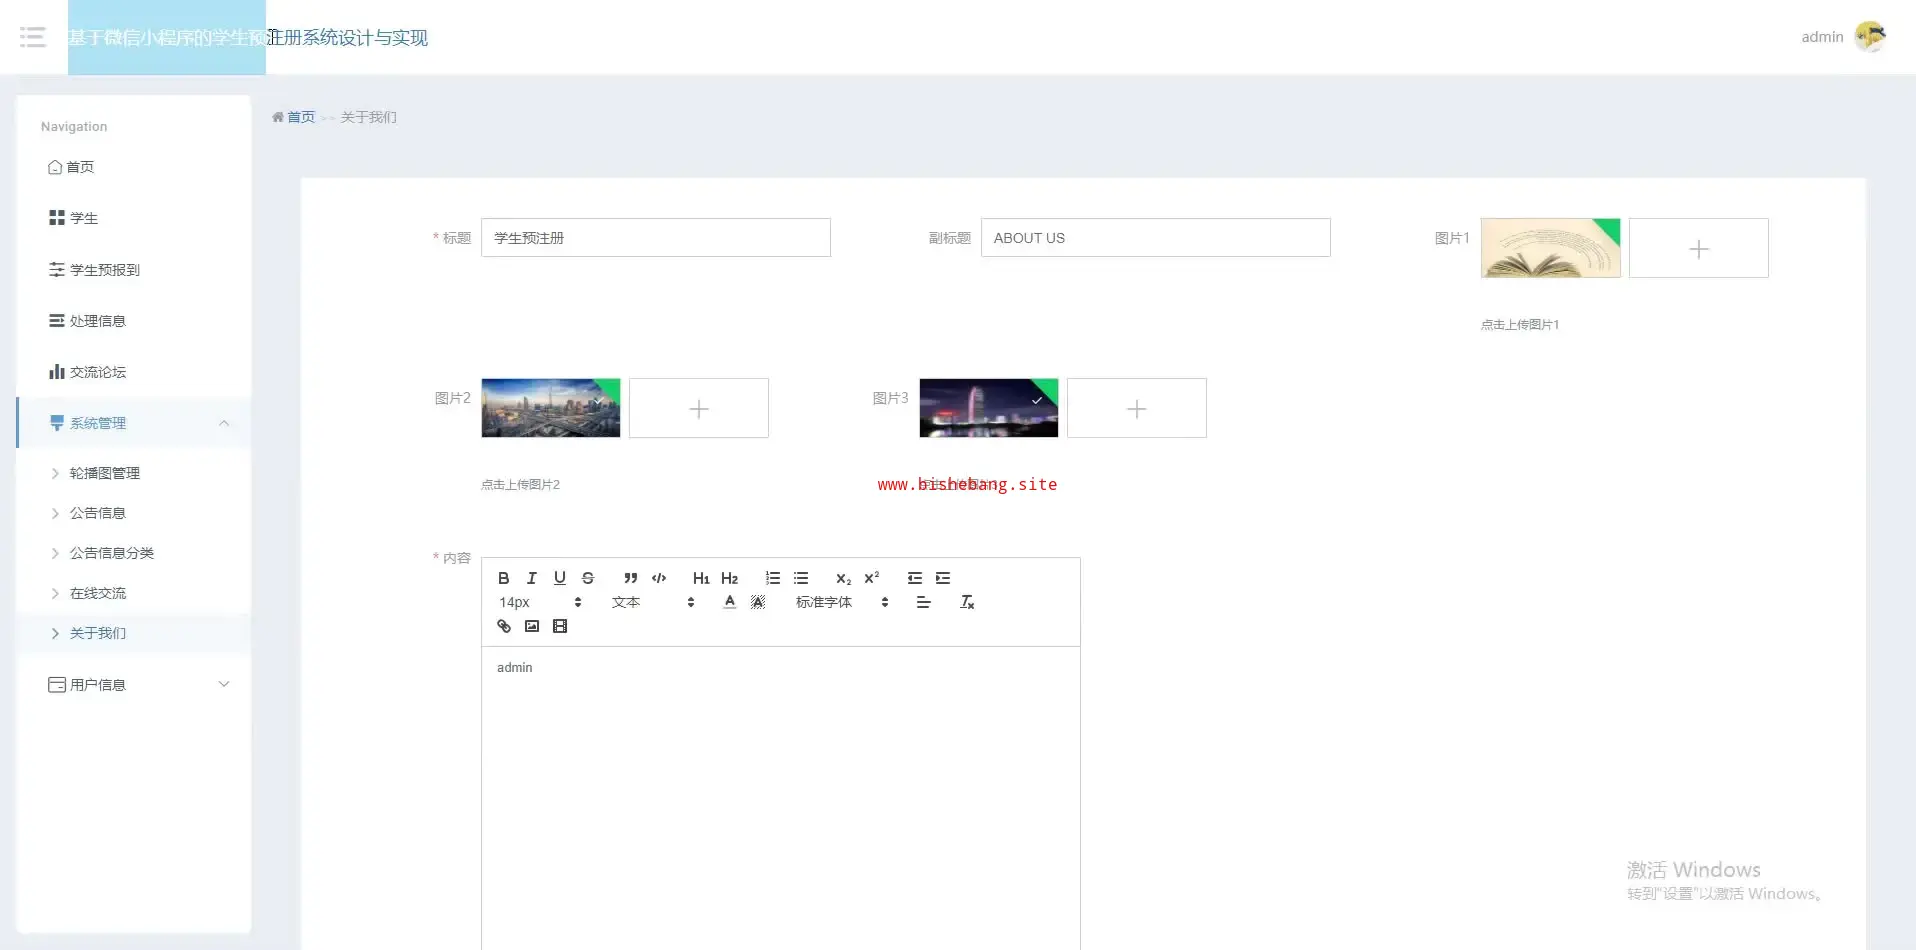
Task: Open the 交流论坛 menu item
Action: click(x=134, y=372)
